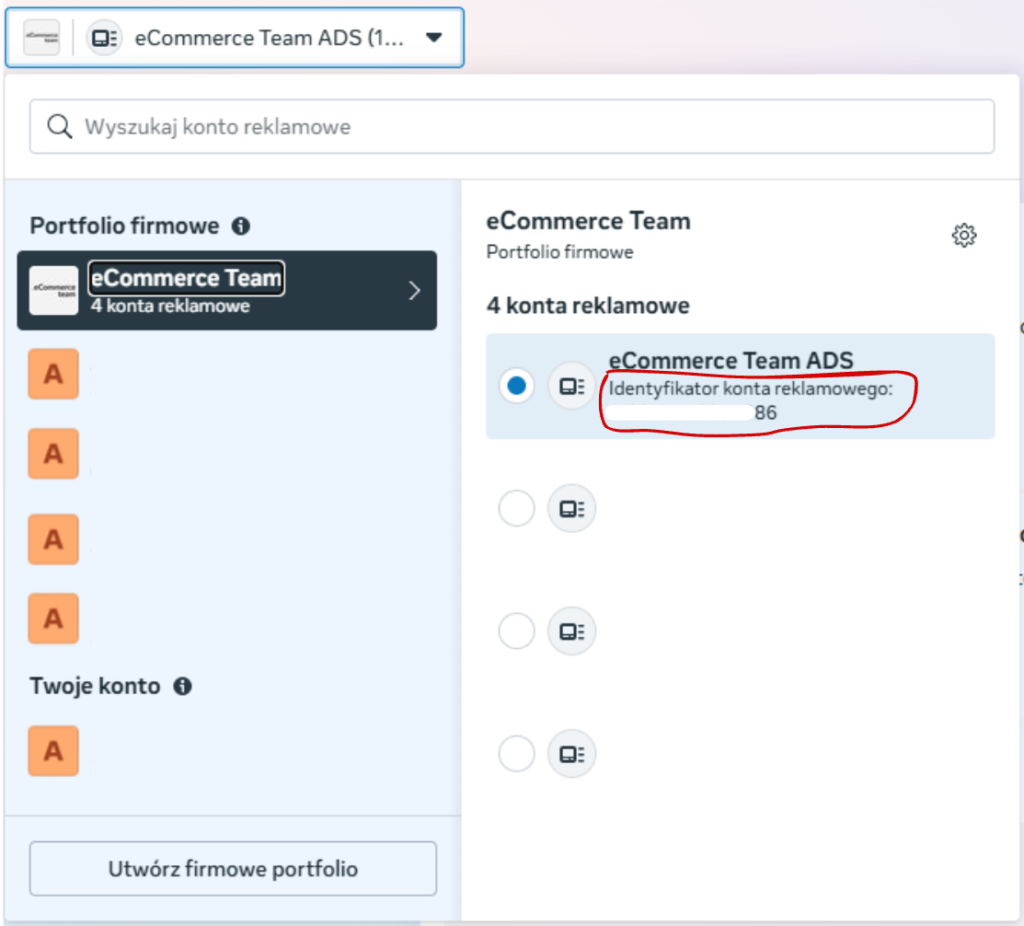This screenshot has width=1024, height=926.
Task: Click the info icon beside Portfolio firmowe
Action: coord(240,226)
